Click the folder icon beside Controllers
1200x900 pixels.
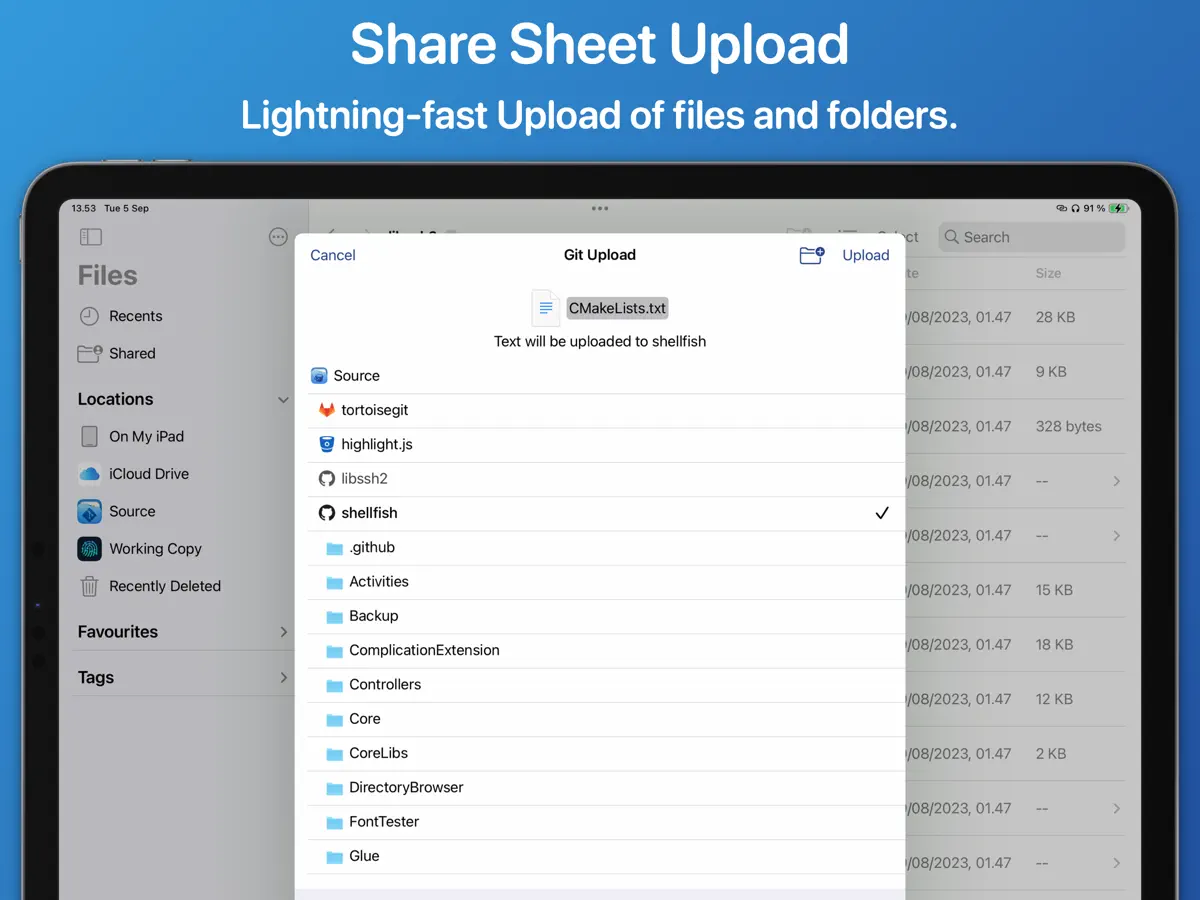click(x=335, y=685)
